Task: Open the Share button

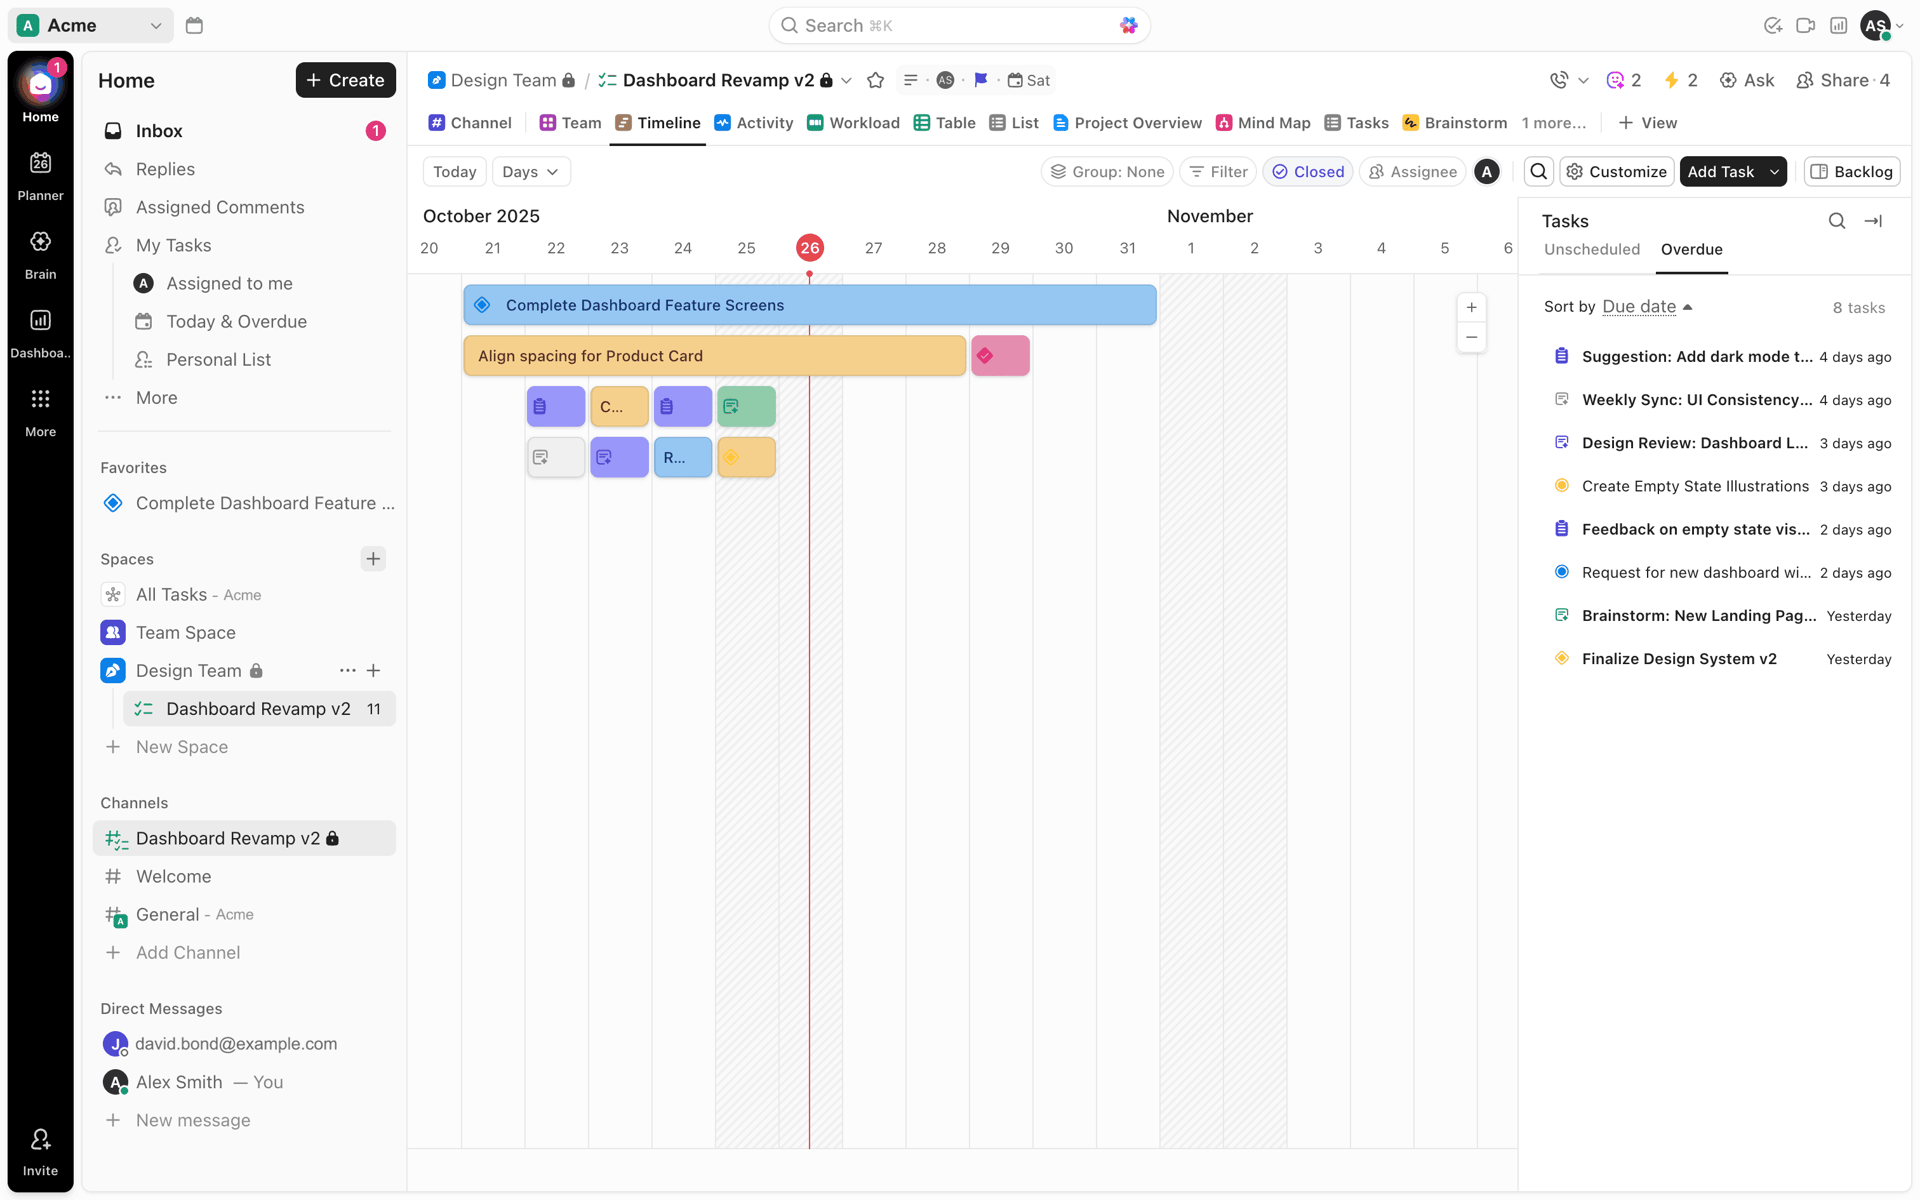Action: pyautogui.click(x=1843, y=80)
